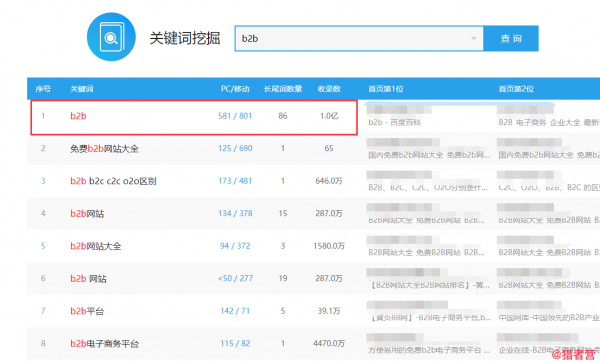Click the 1.0亿 indexed count

(329, 116)
